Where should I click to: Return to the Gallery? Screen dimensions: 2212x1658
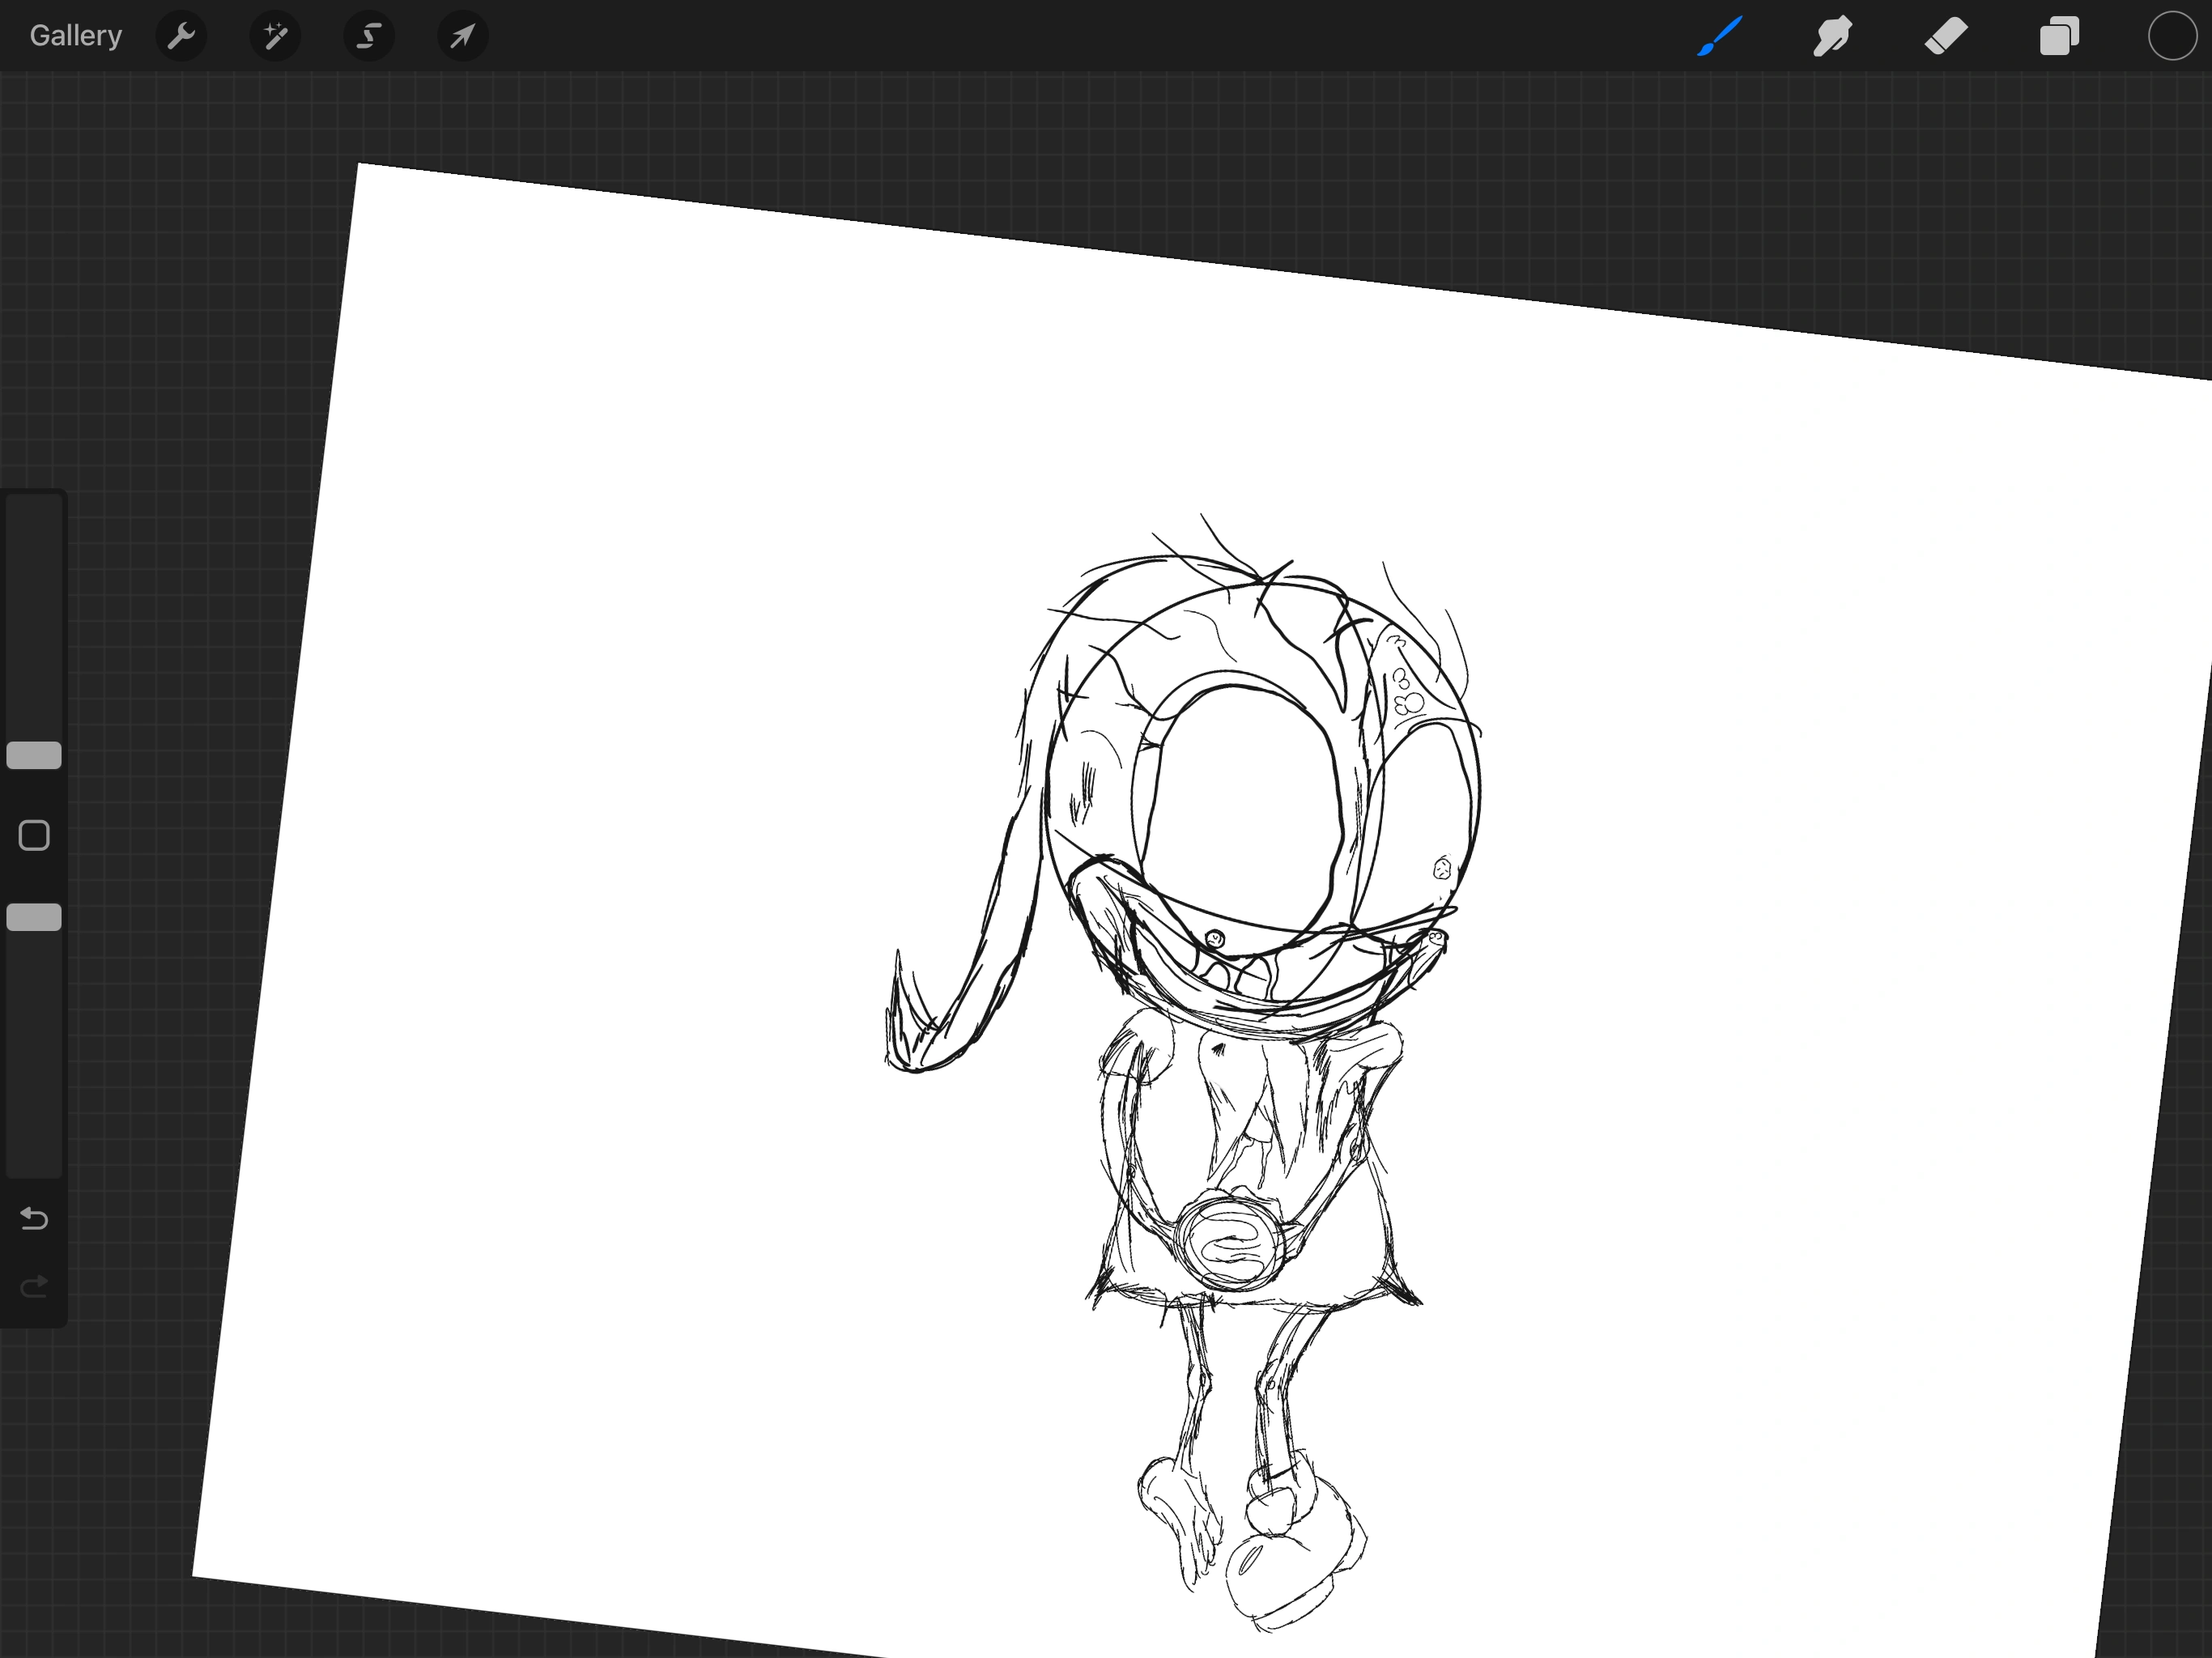[75, 35]
